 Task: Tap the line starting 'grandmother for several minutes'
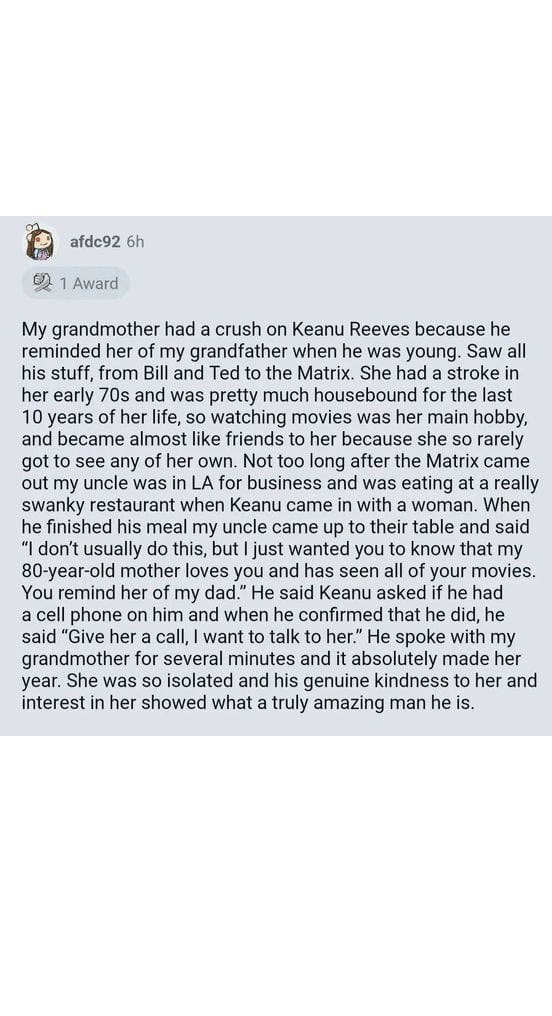pos(271,660)
